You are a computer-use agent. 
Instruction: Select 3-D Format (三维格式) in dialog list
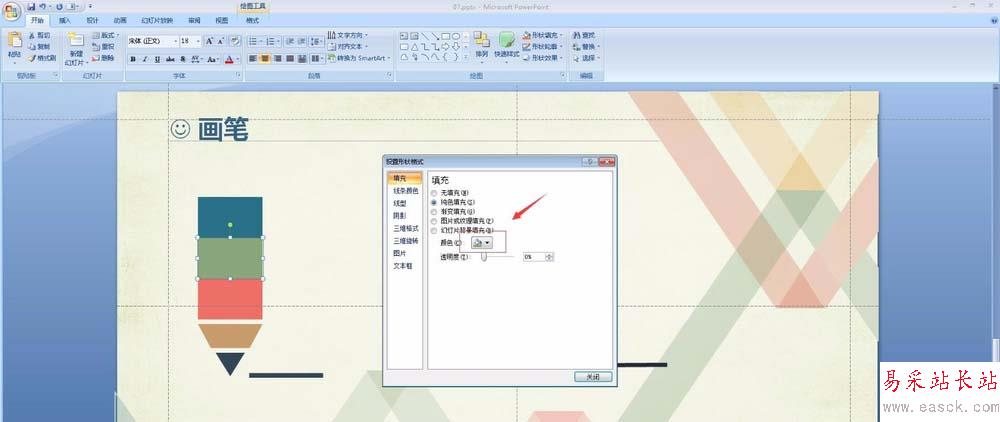click(406, 228)
